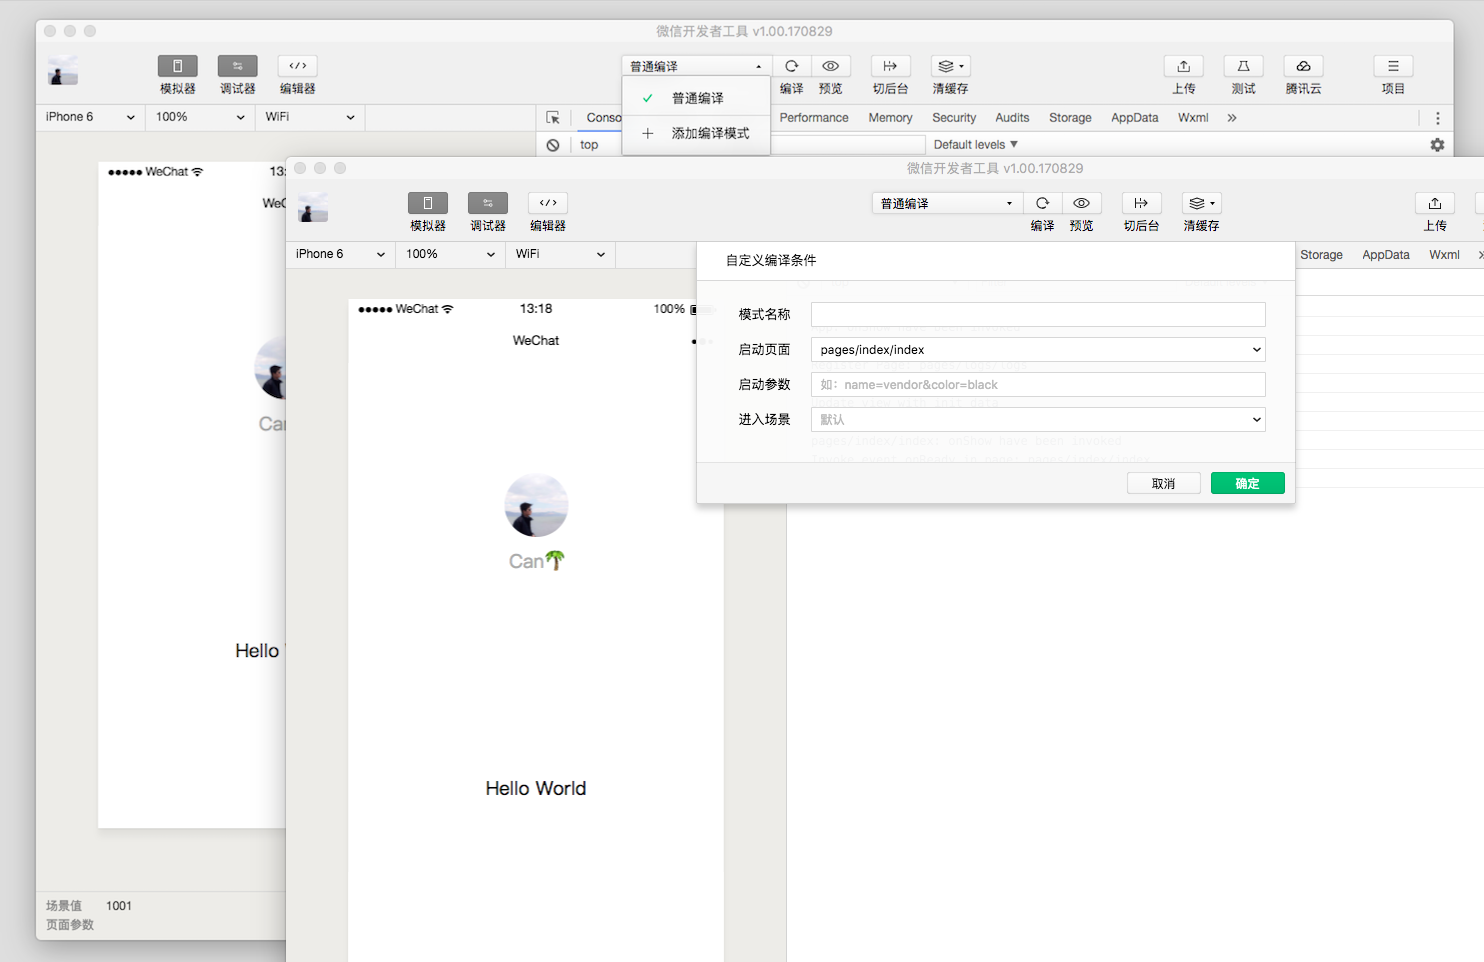Open the entry scene (进入场景) dropdown
1484x962 pixels.
(x=1037, y=420)
